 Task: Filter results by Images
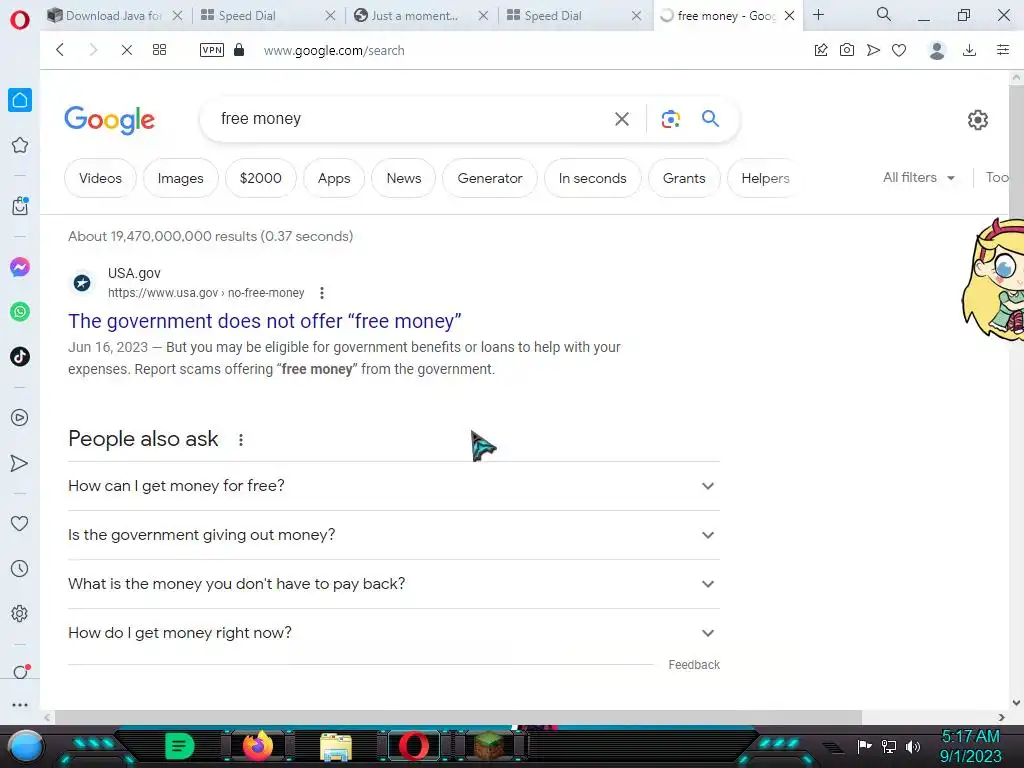(x=180, y=178)
